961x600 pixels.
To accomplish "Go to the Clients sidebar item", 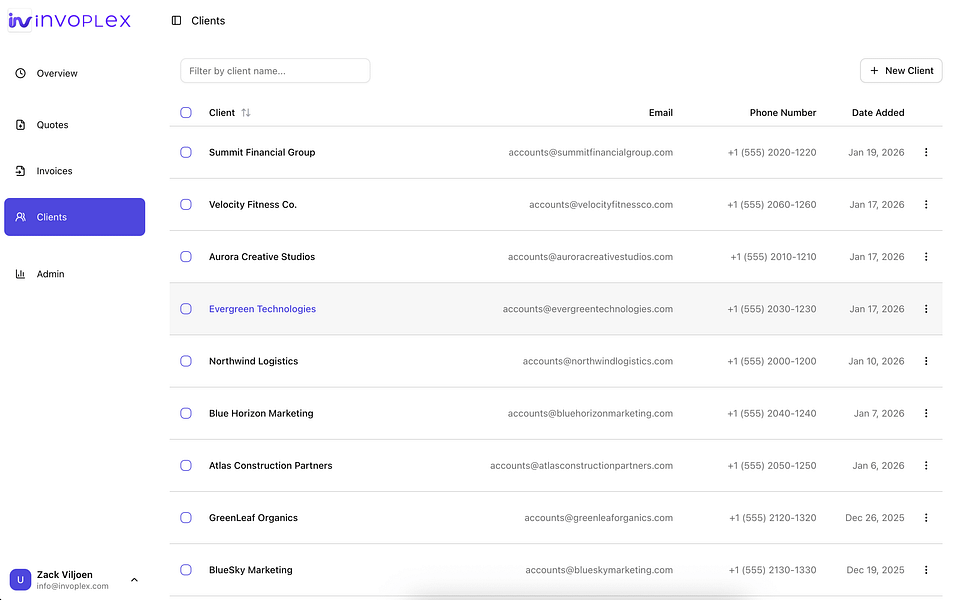I will click(74, 217).
